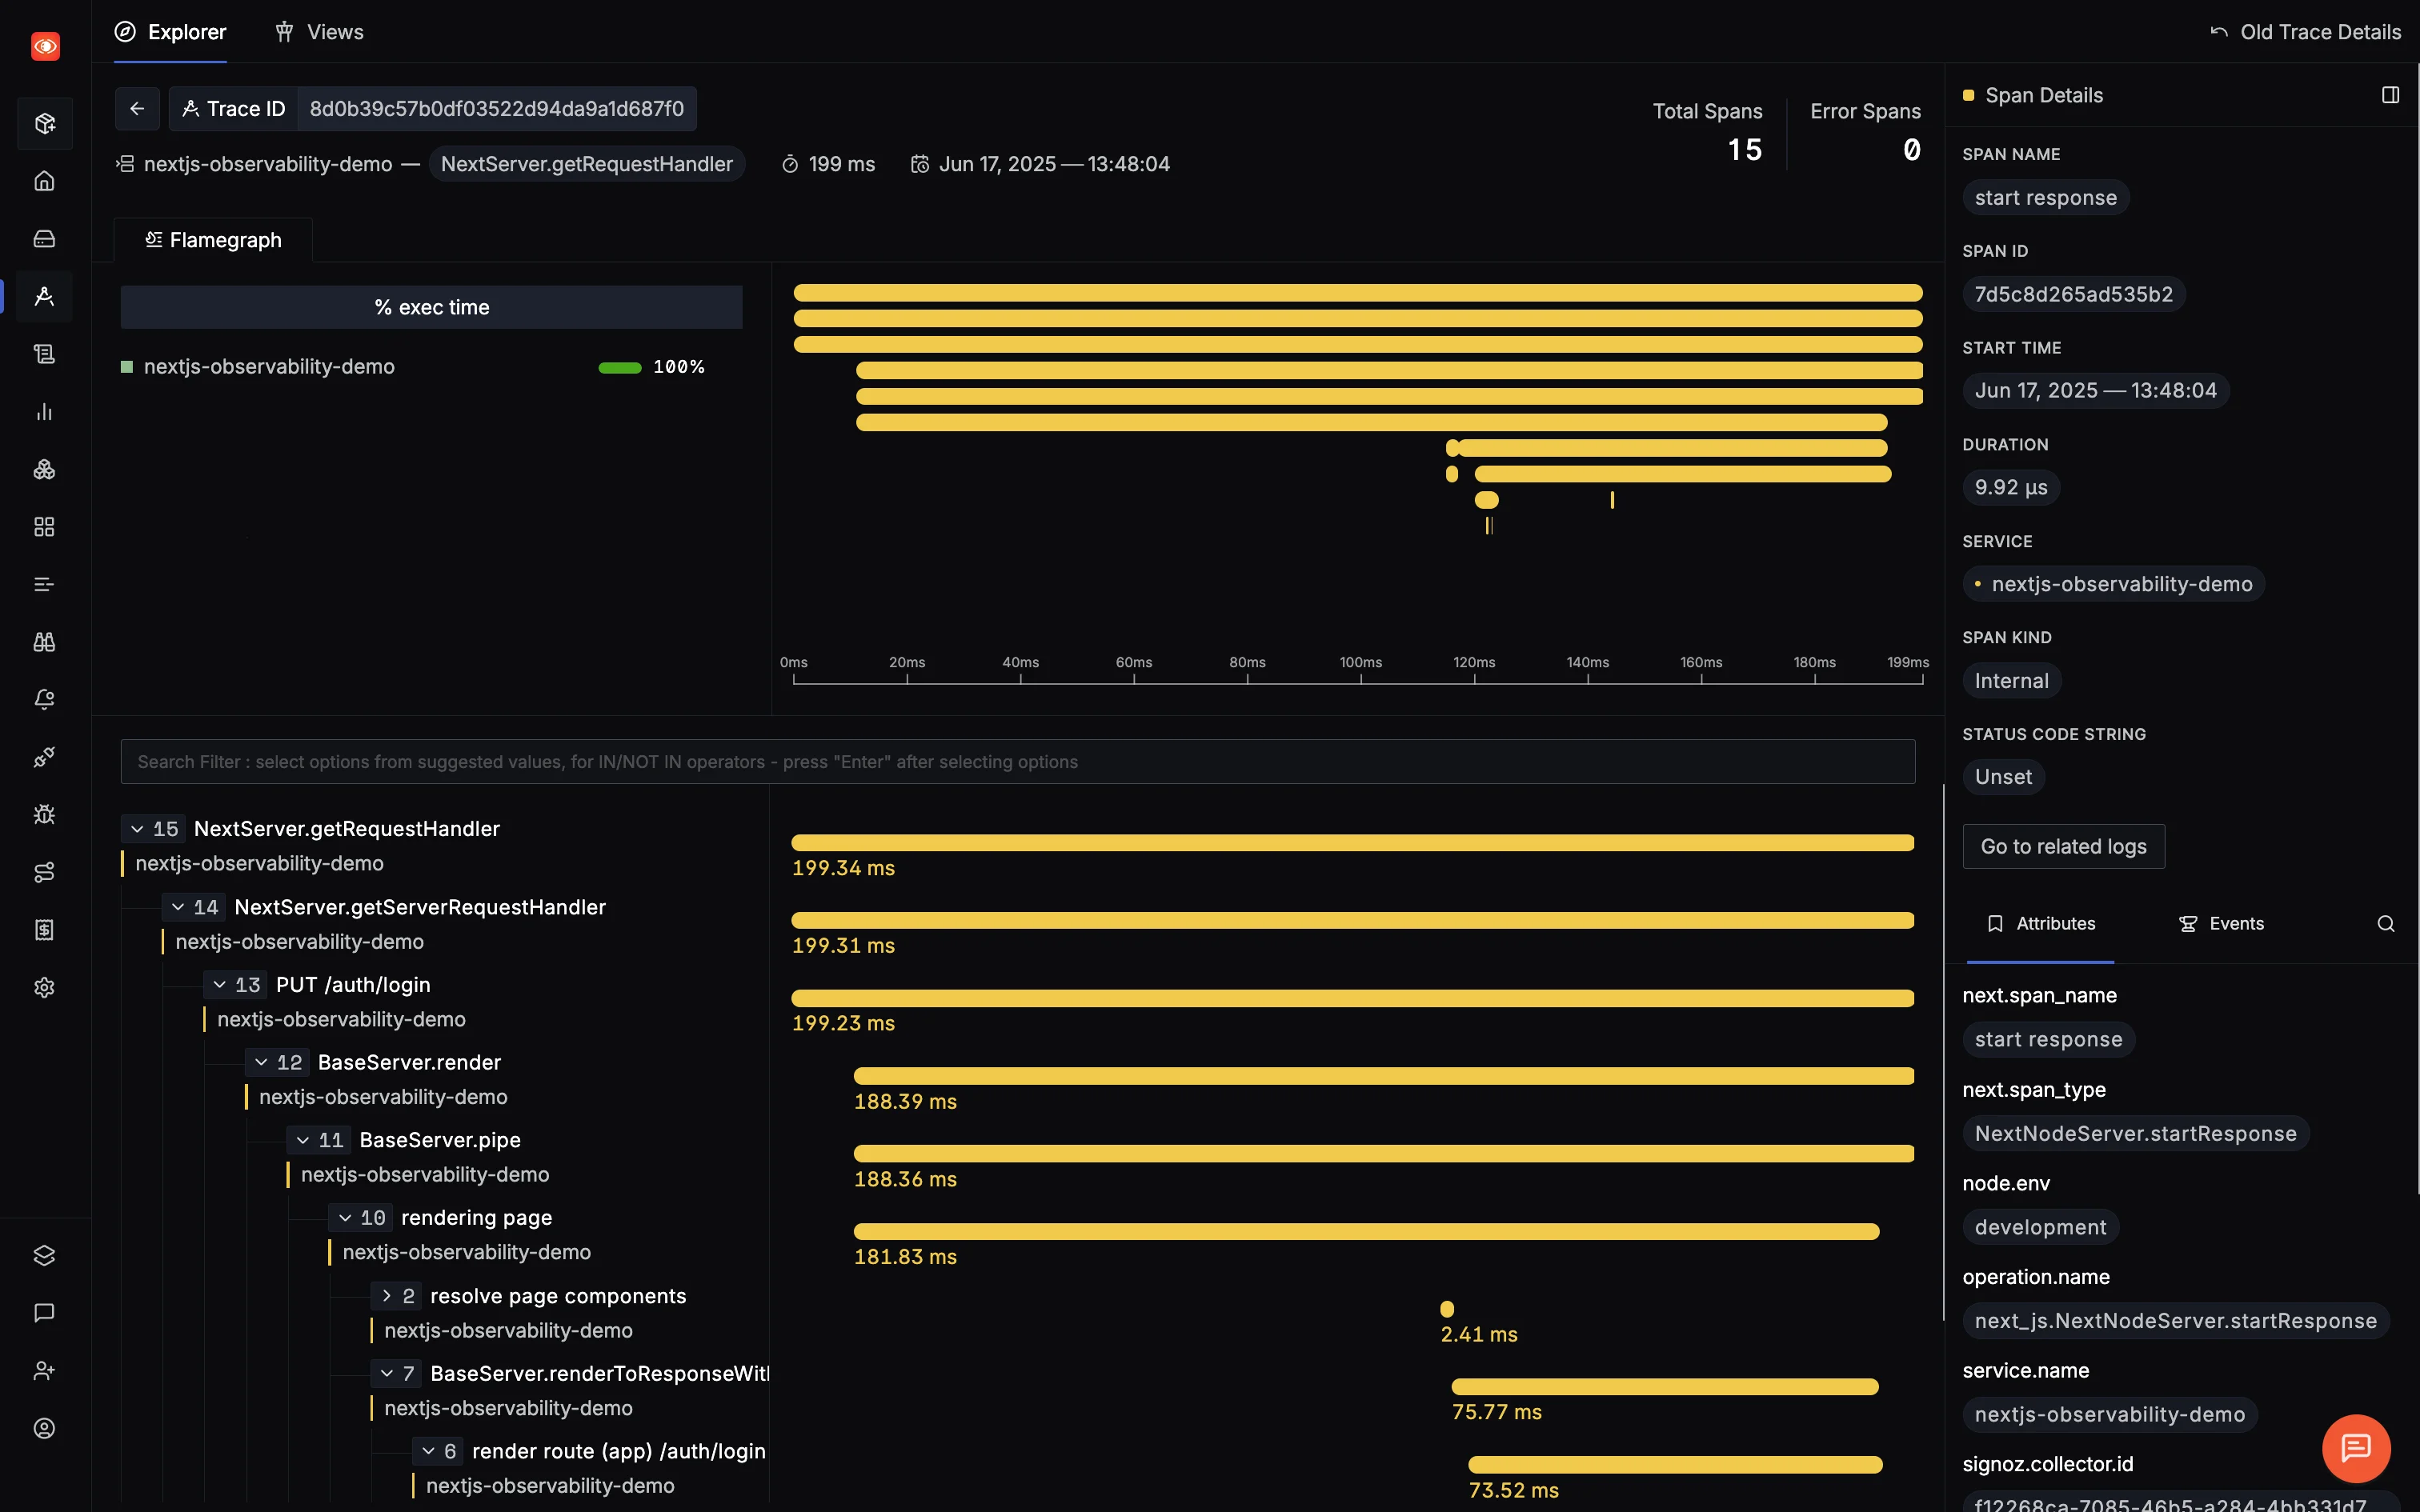Screen dimensions: 2420x1512
Task: Click the Go to related logs button
Action: 2062,845
